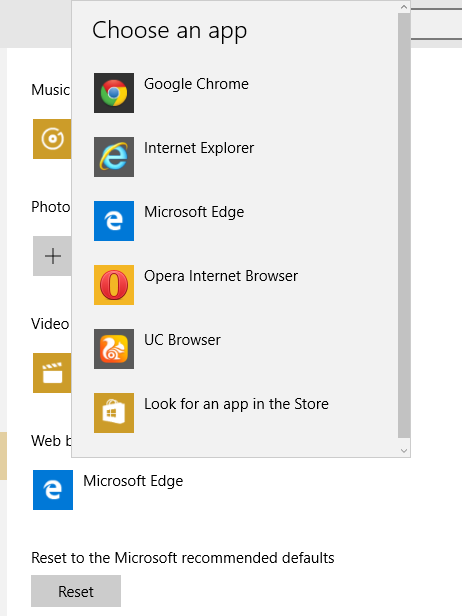
Task: Click "Look for an app in the Store"
Action: pyautogui.click(x=236, y=404)
